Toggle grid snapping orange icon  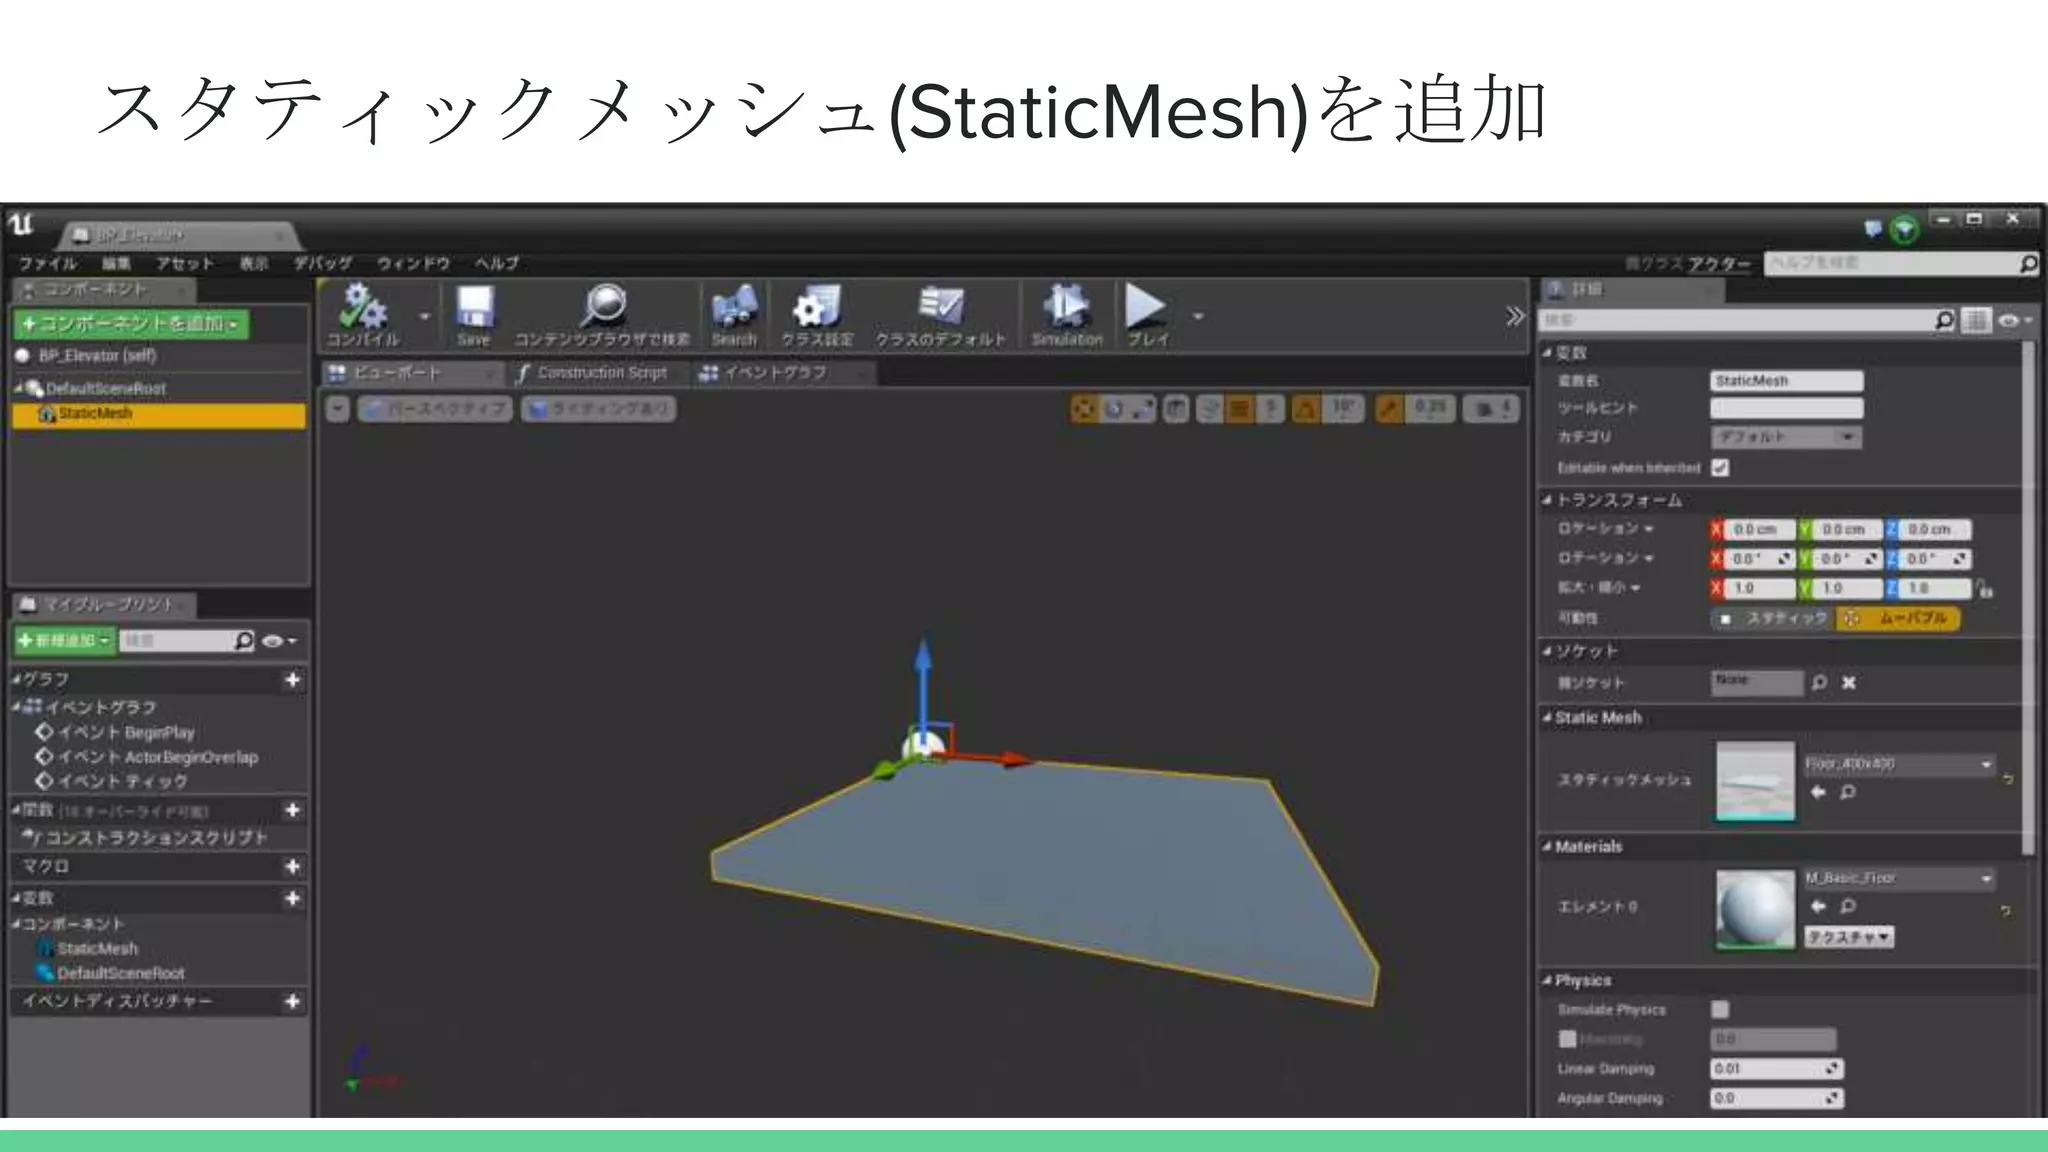[1240, 409]
